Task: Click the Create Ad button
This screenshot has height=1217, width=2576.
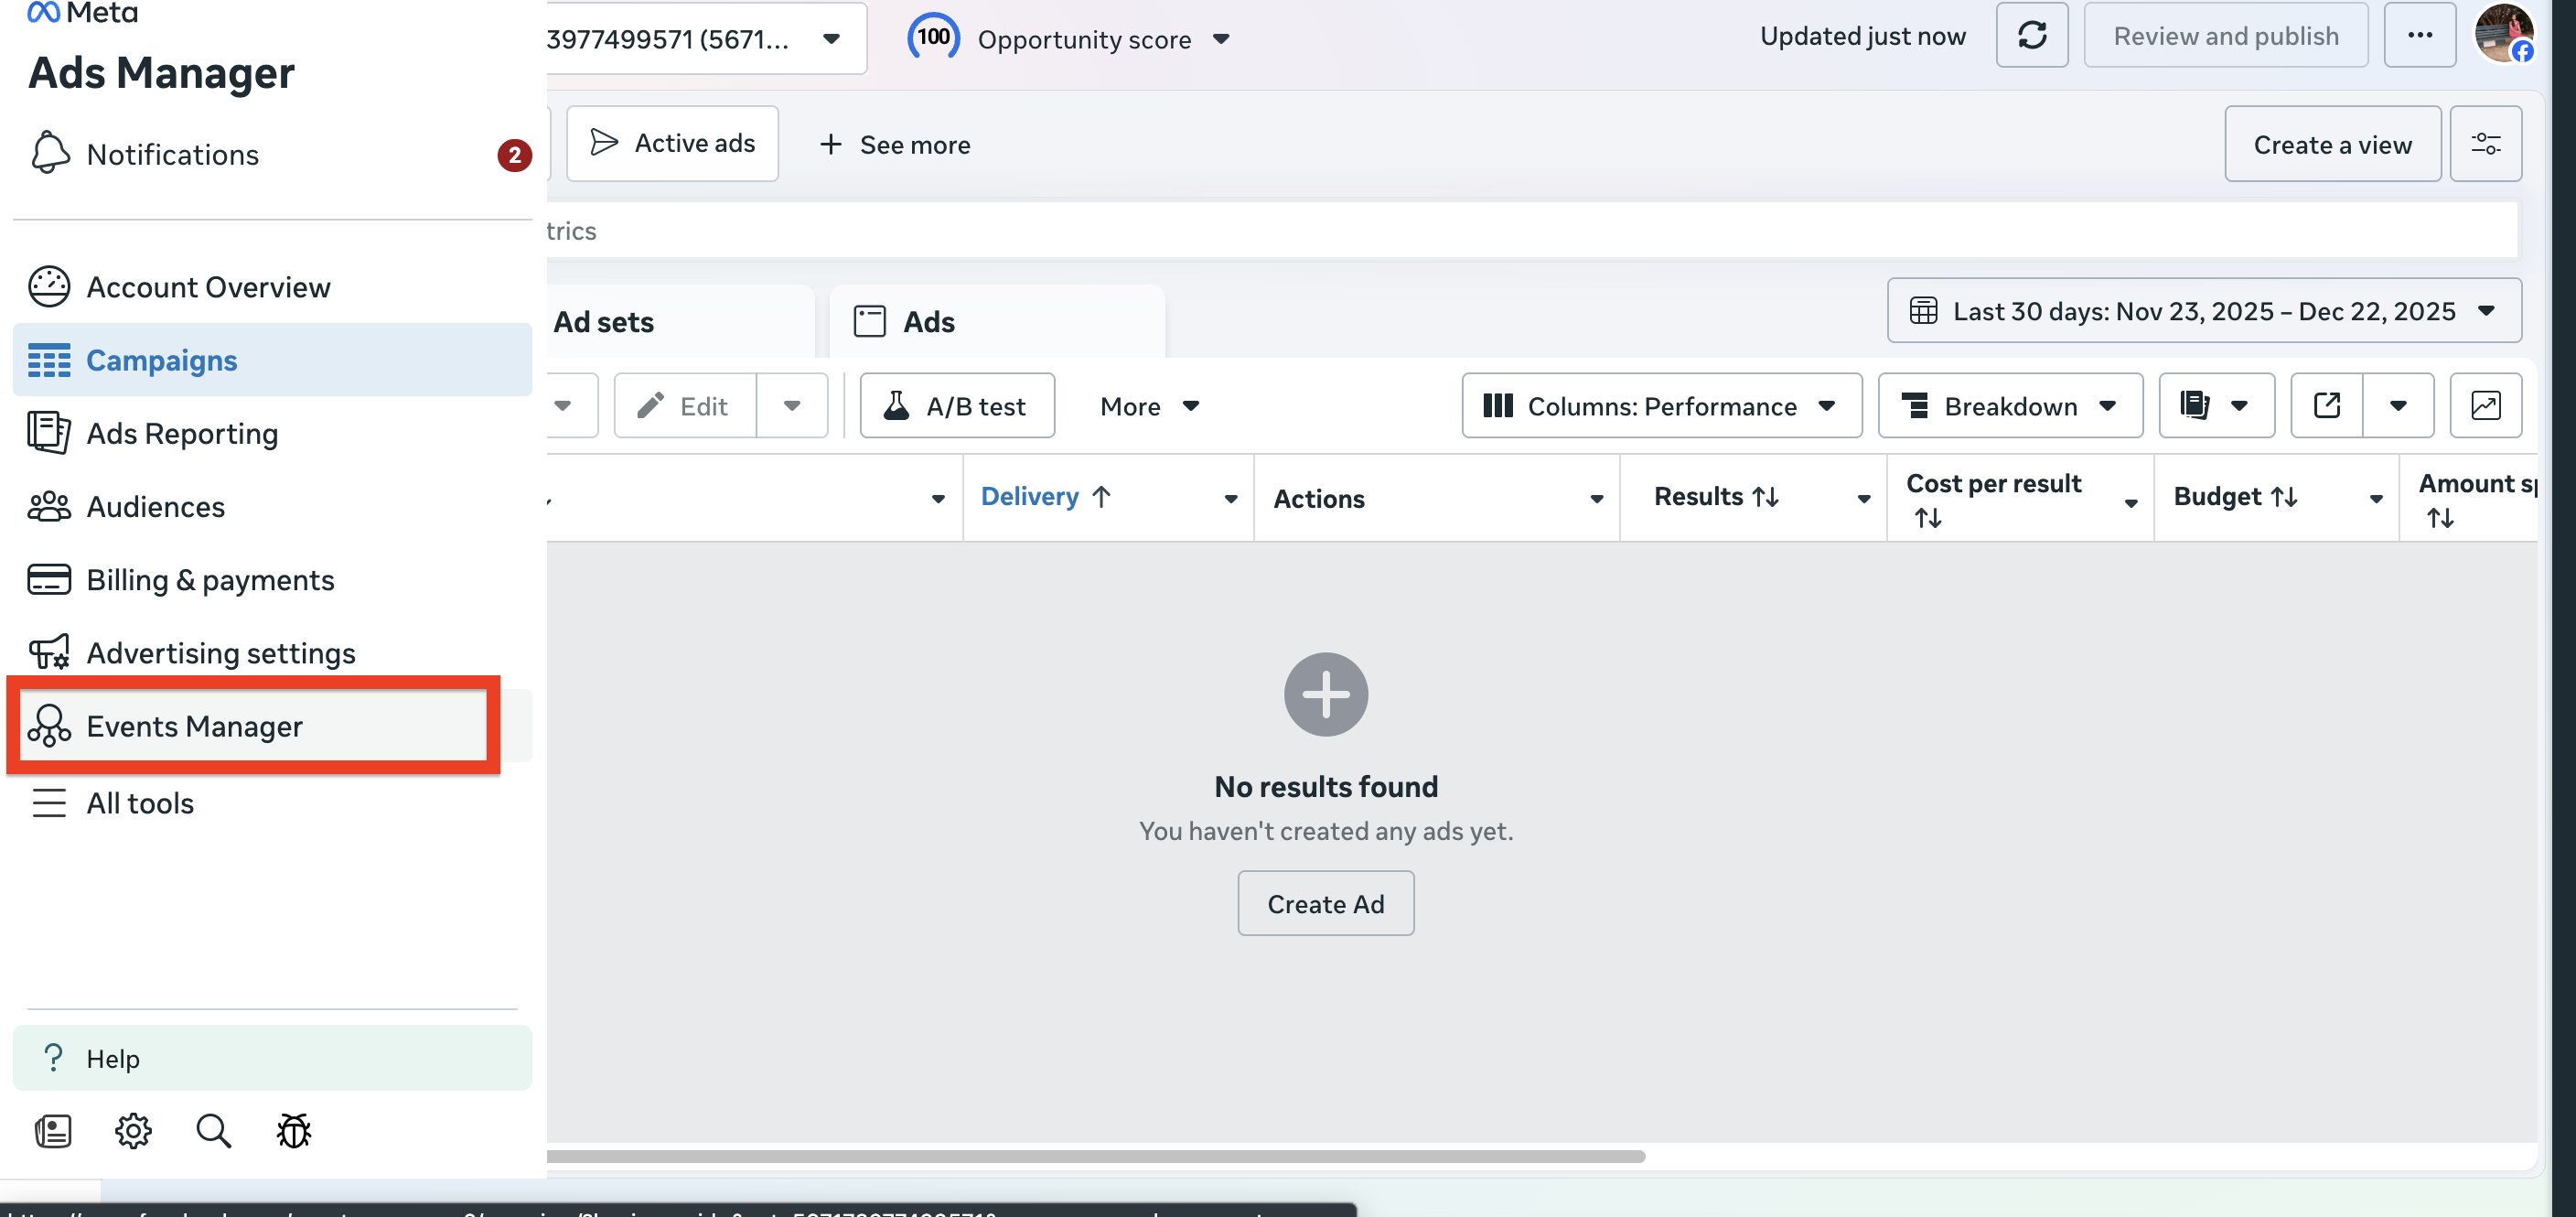Action: (x=1325, y=904)
